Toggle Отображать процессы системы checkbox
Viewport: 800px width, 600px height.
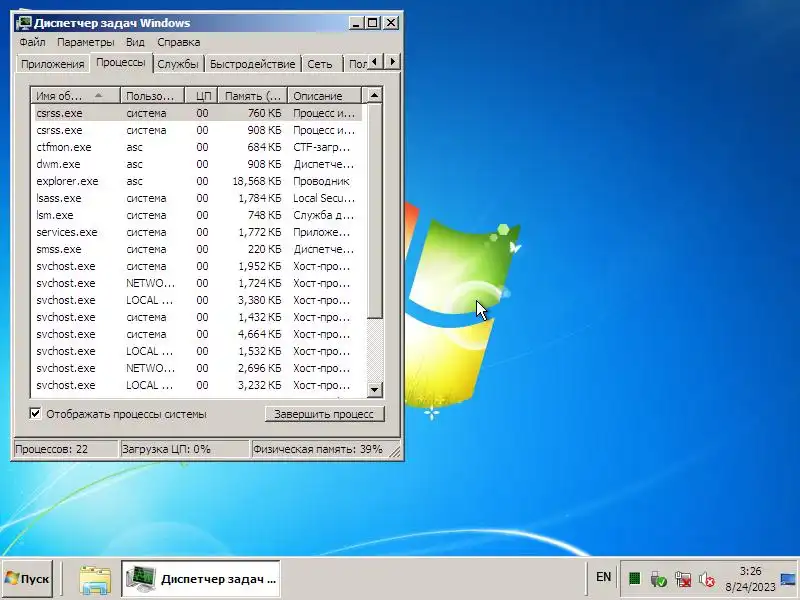[x=35, y=413]
